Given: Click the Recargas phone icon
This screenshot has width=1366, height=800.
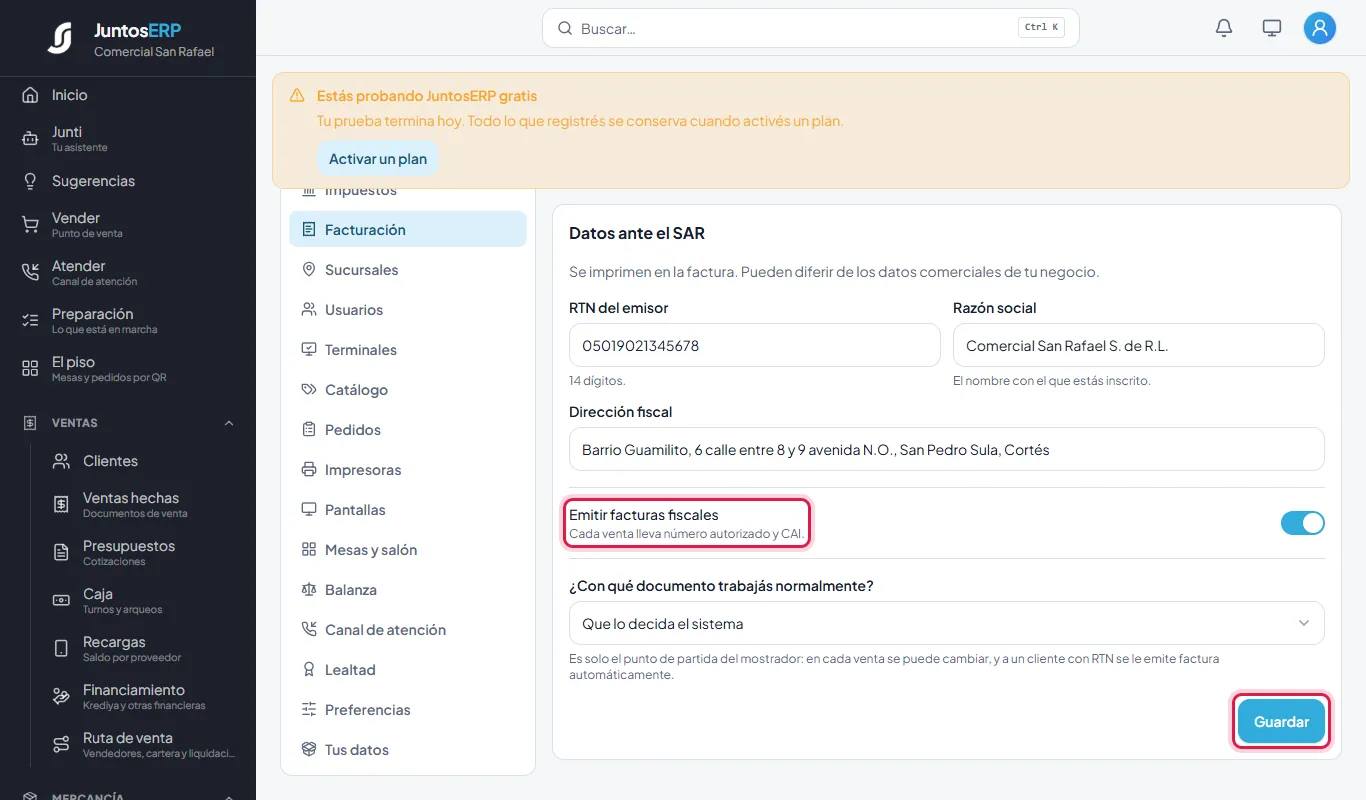Looking at the screenshot, I should coord(61,648).
